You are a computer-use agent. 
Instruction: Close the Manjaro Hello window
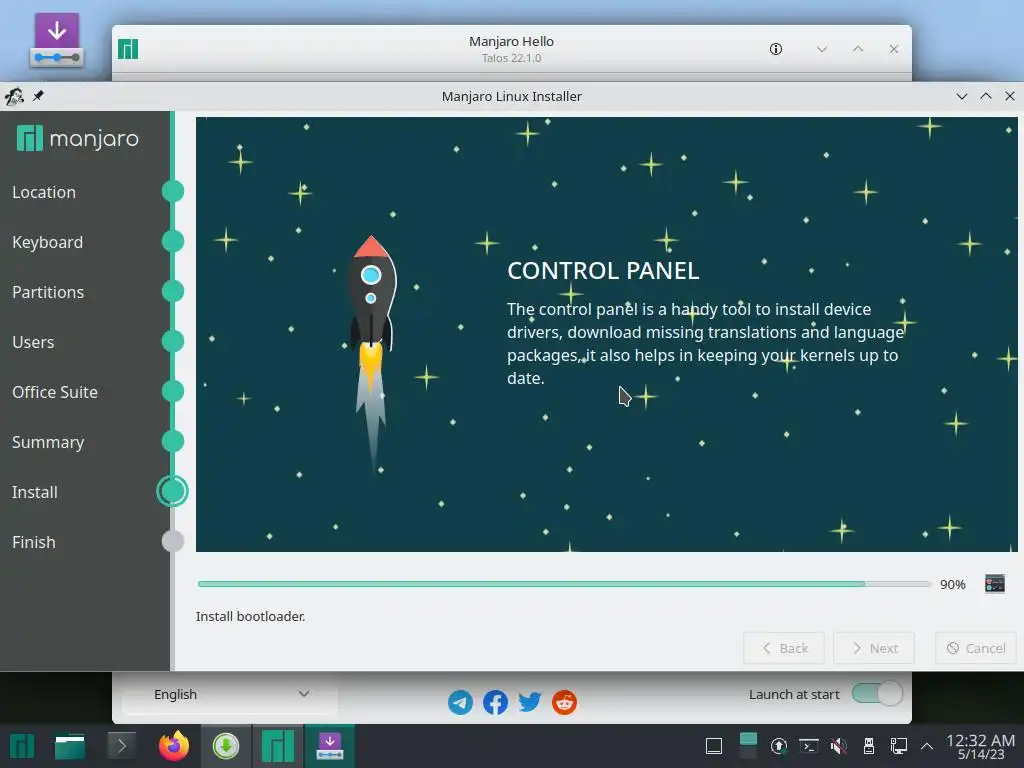coord(893,49)
